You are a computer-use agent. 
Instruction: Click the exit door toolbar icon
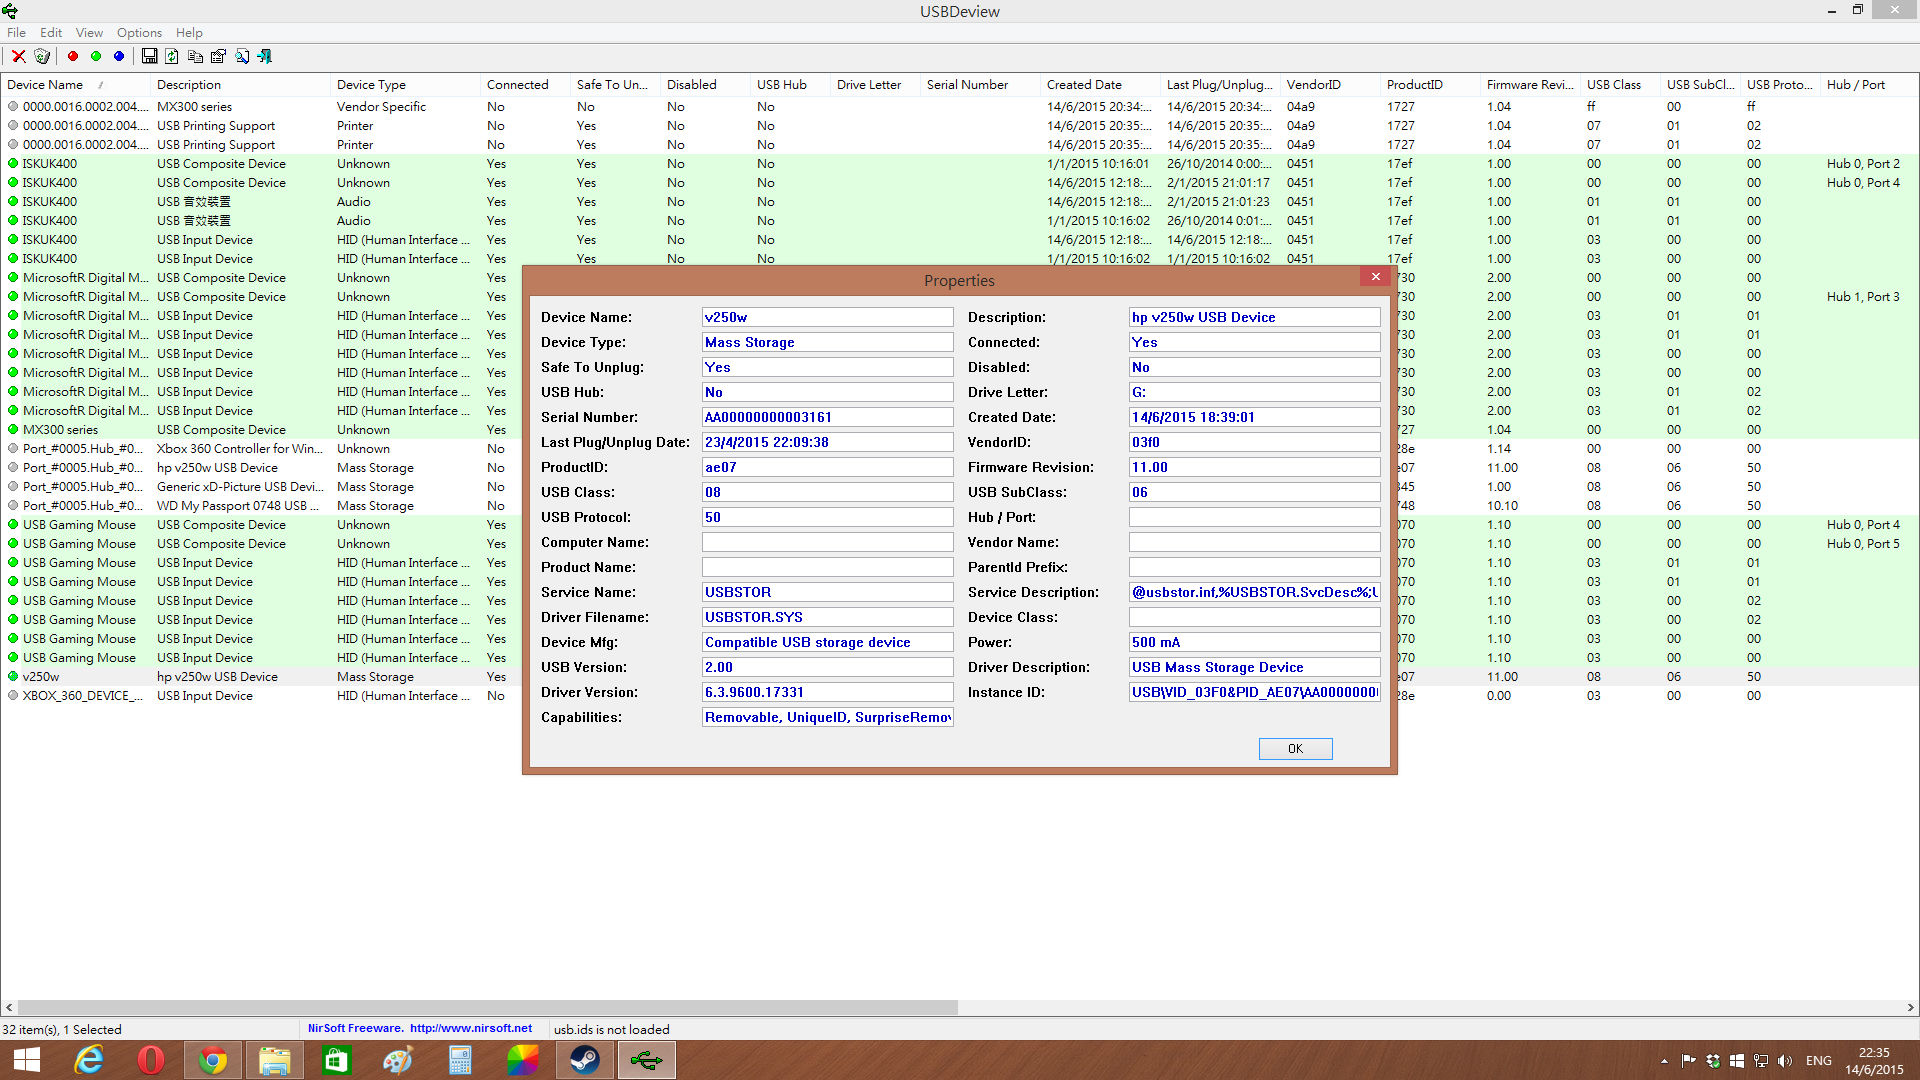click(x=265, y=56)
